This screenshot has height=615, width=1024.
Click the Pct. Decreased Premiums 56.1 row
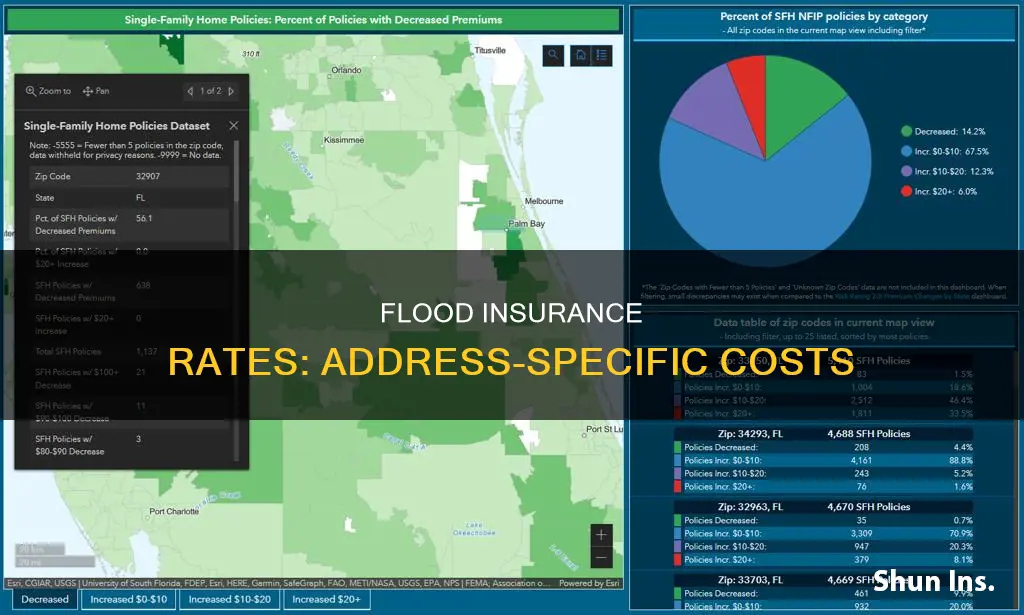pyautogui.click(x=129, y=225)
